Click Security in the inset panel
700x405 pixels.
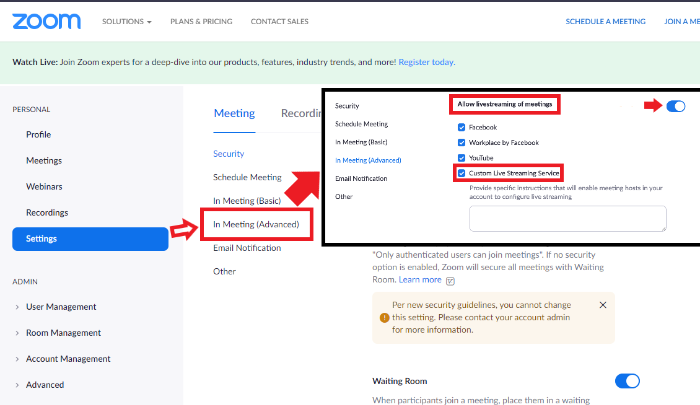(347, 106)
